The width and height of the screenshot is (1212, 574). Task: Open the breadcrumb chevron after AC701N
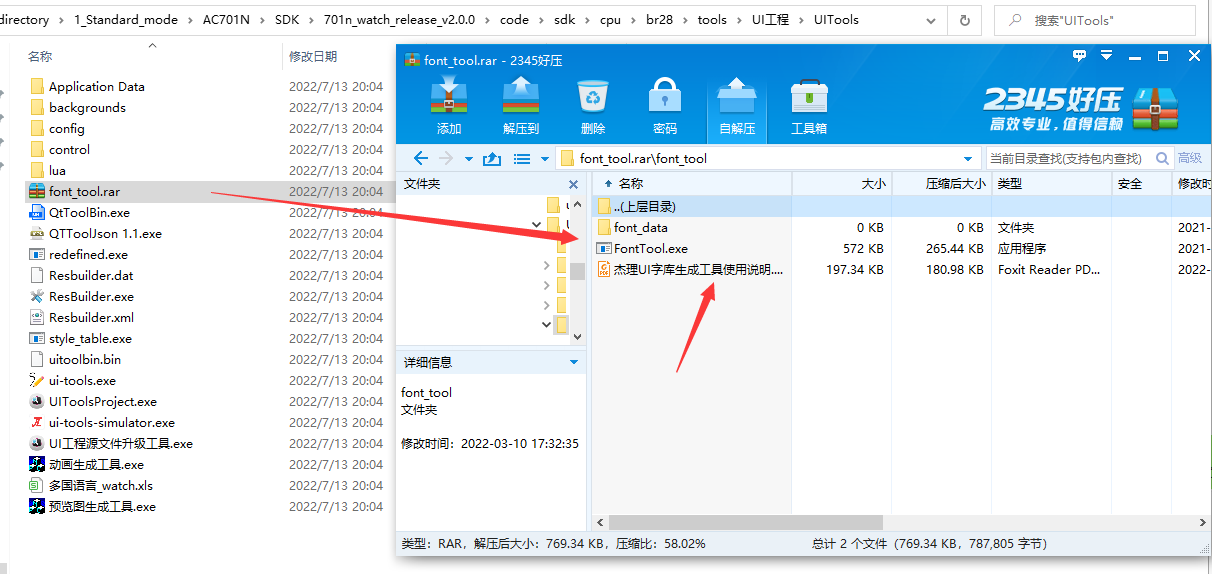click(263, 20)
